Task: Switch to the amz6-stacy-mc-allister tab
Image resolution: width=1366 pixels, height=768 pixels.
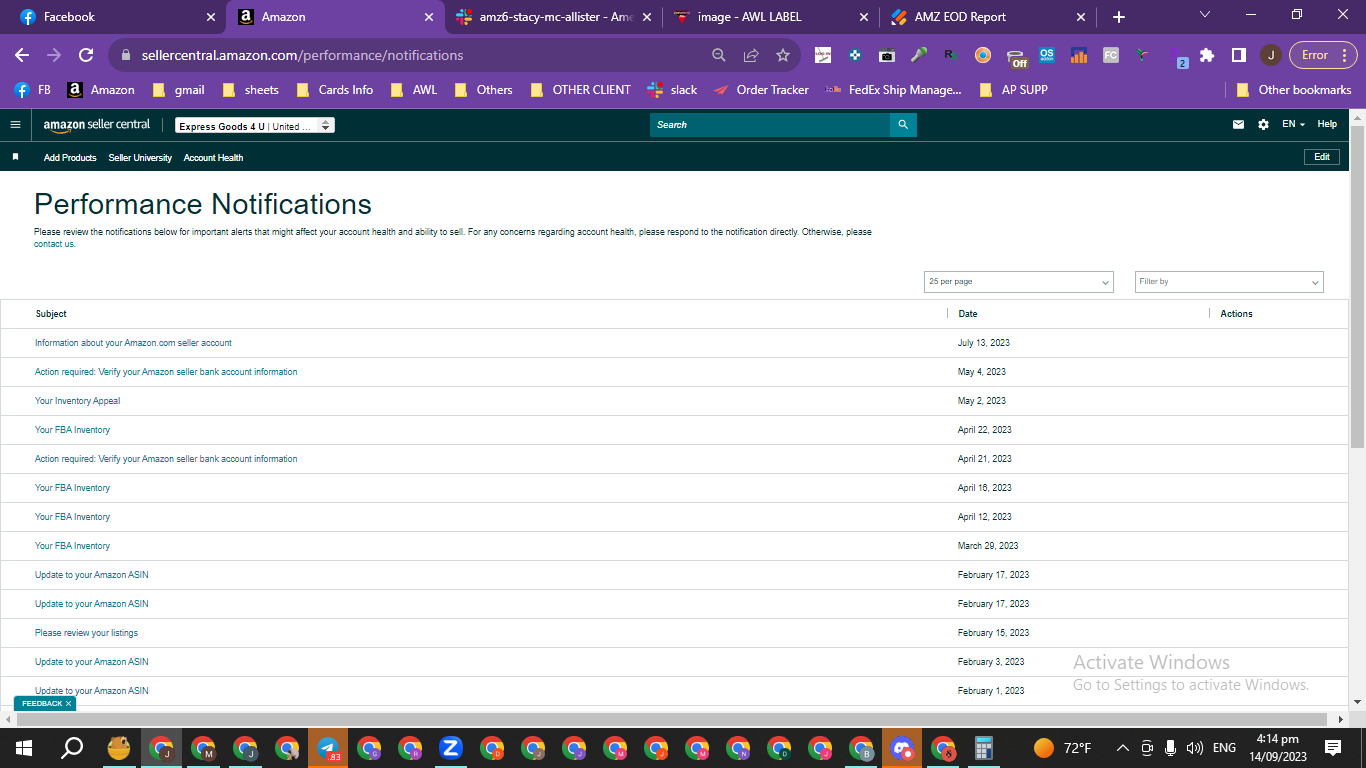Action: pos(552,17)
